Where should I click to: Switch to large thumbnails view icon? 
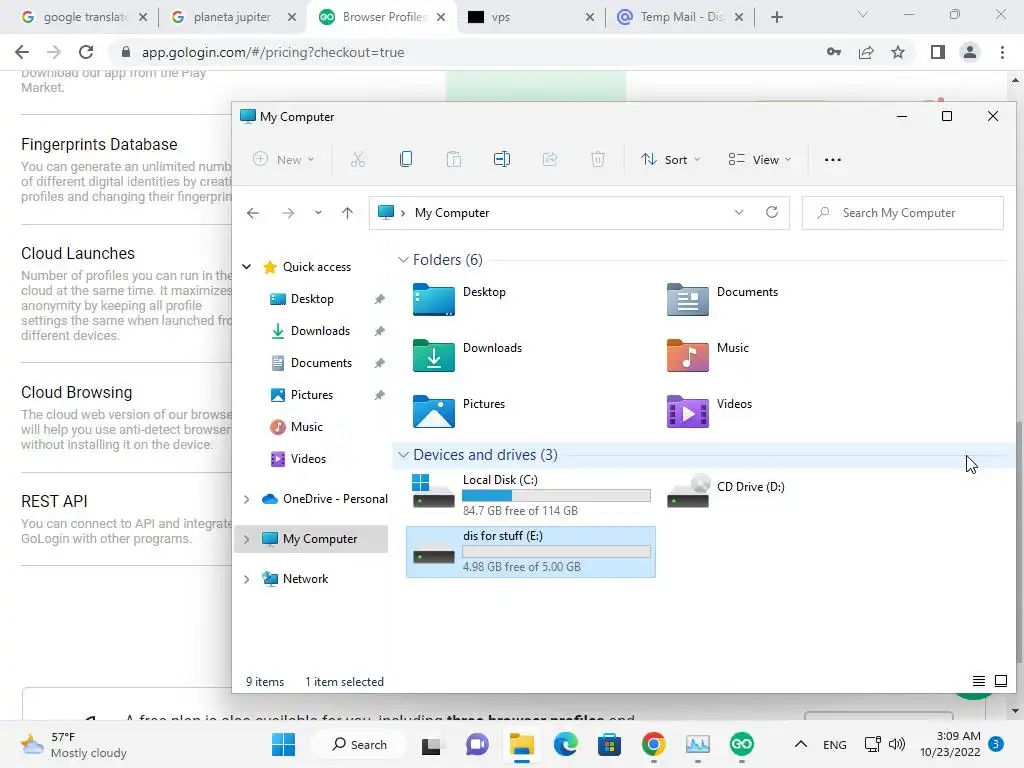(x=1000, y=681)
